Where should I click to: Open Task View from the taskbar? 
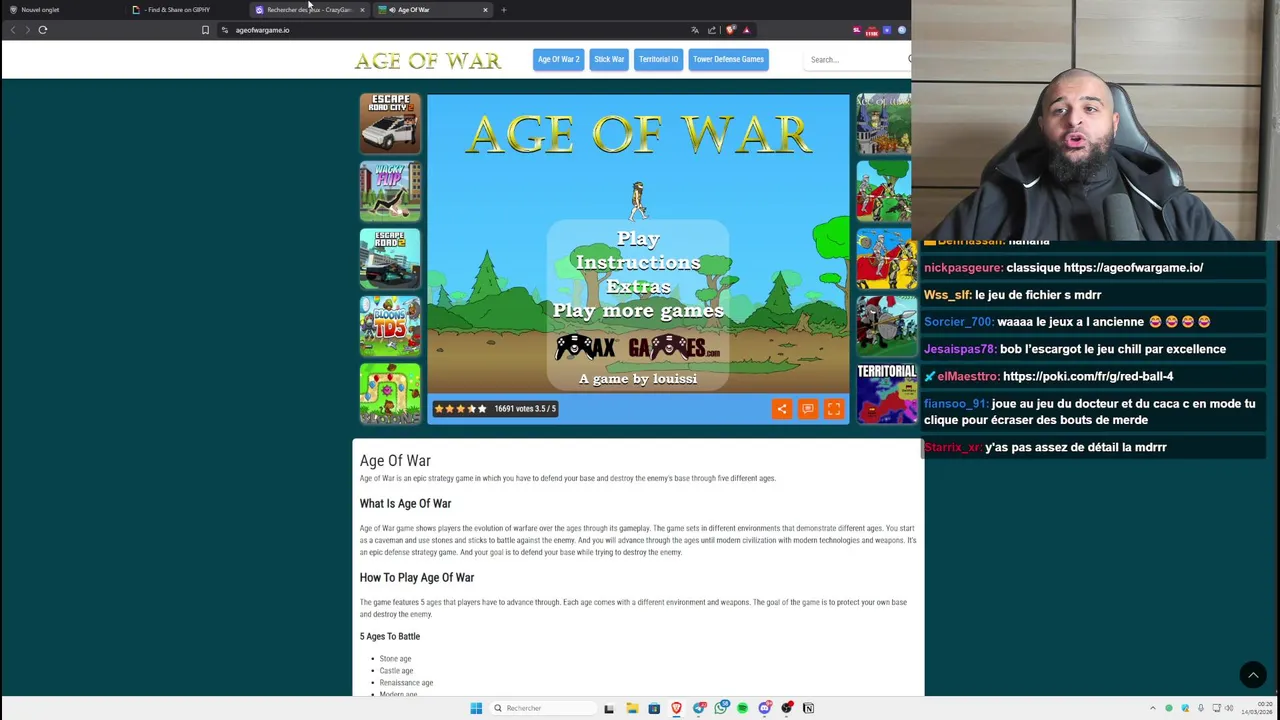609,708
